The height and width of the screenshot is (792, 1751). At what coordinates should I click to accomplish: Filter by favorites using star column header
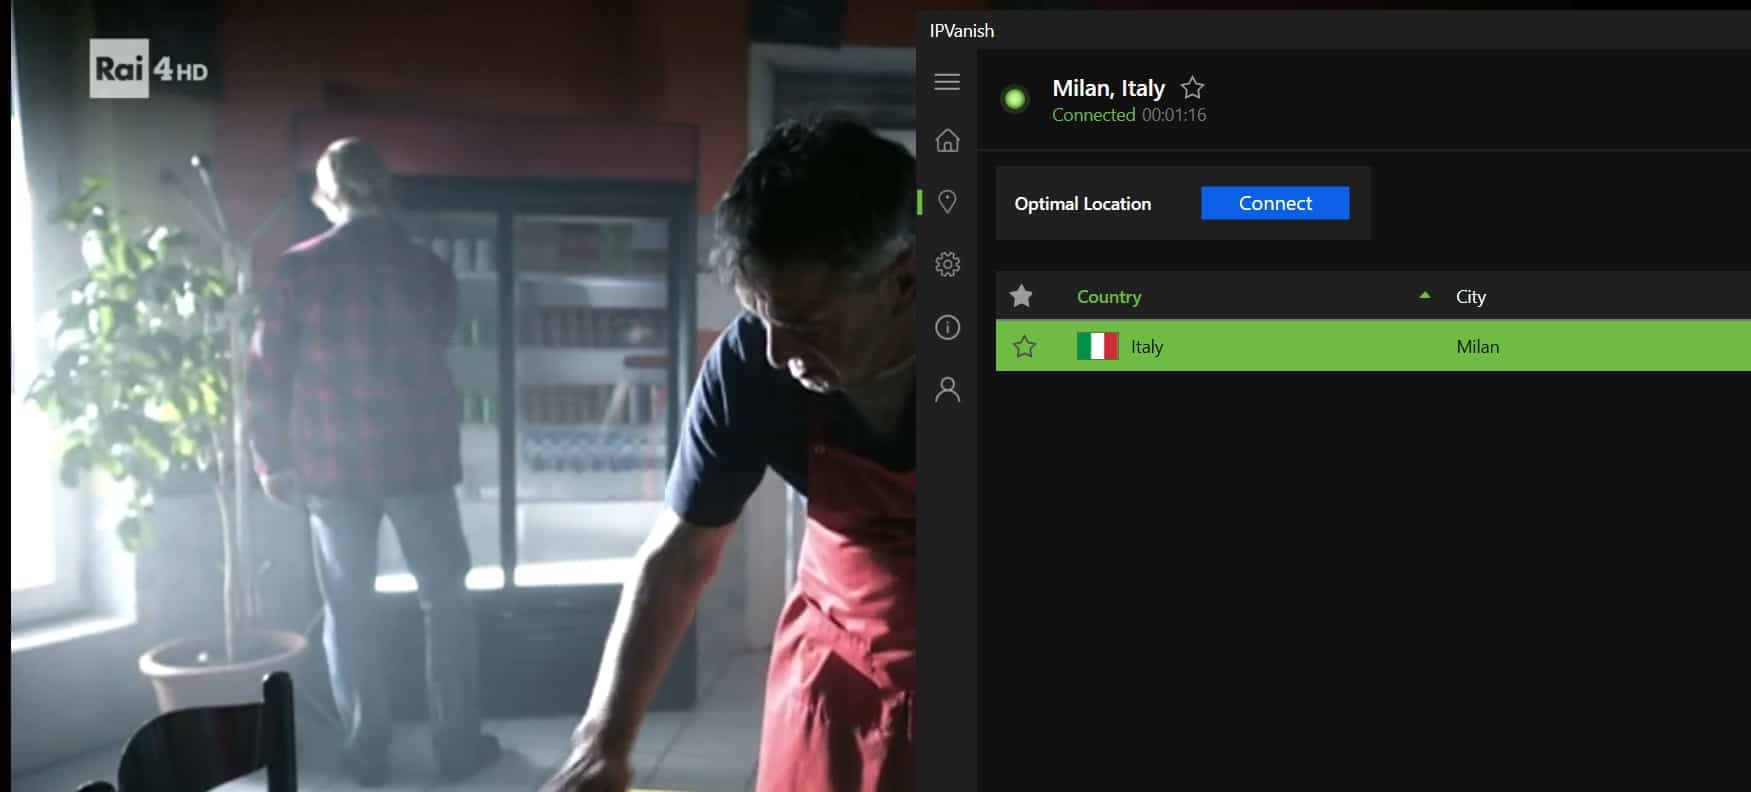click(x=1021, y=296)
